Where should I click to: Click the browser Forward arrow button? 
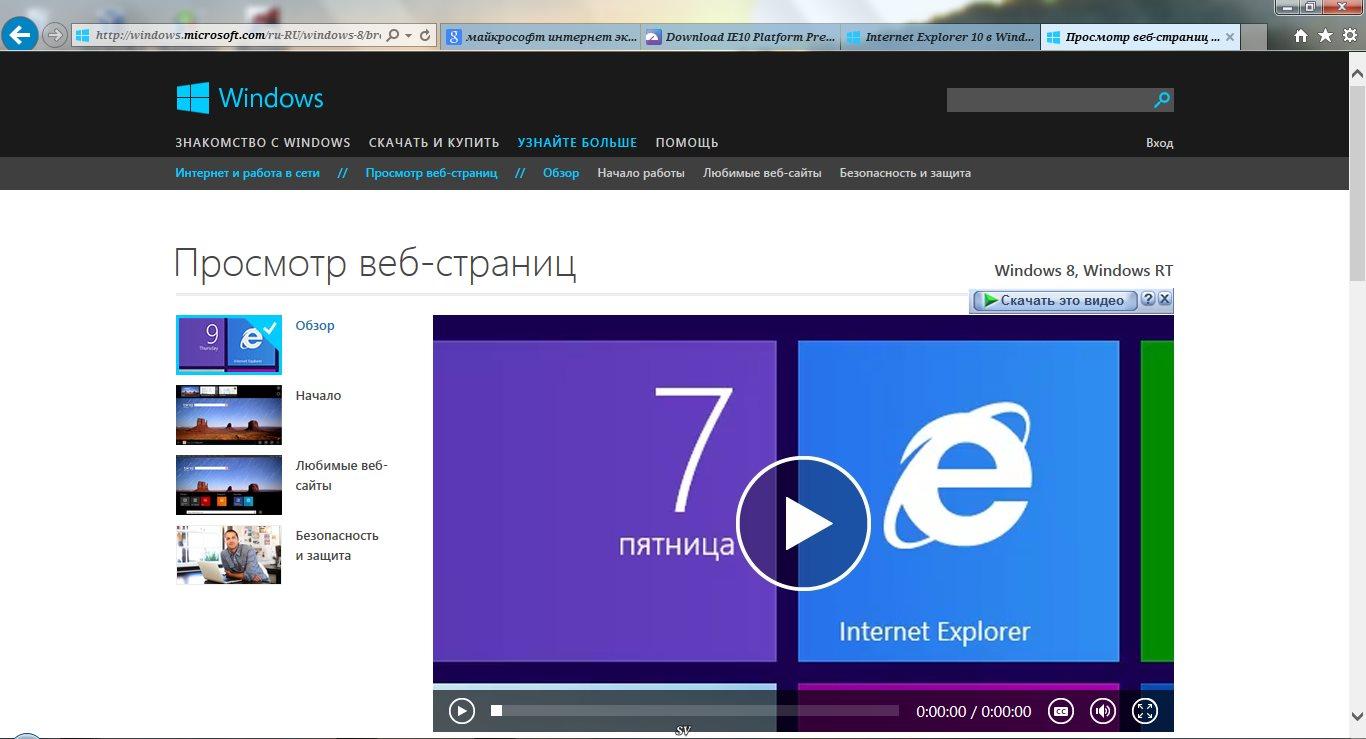[x=55, y=36]
